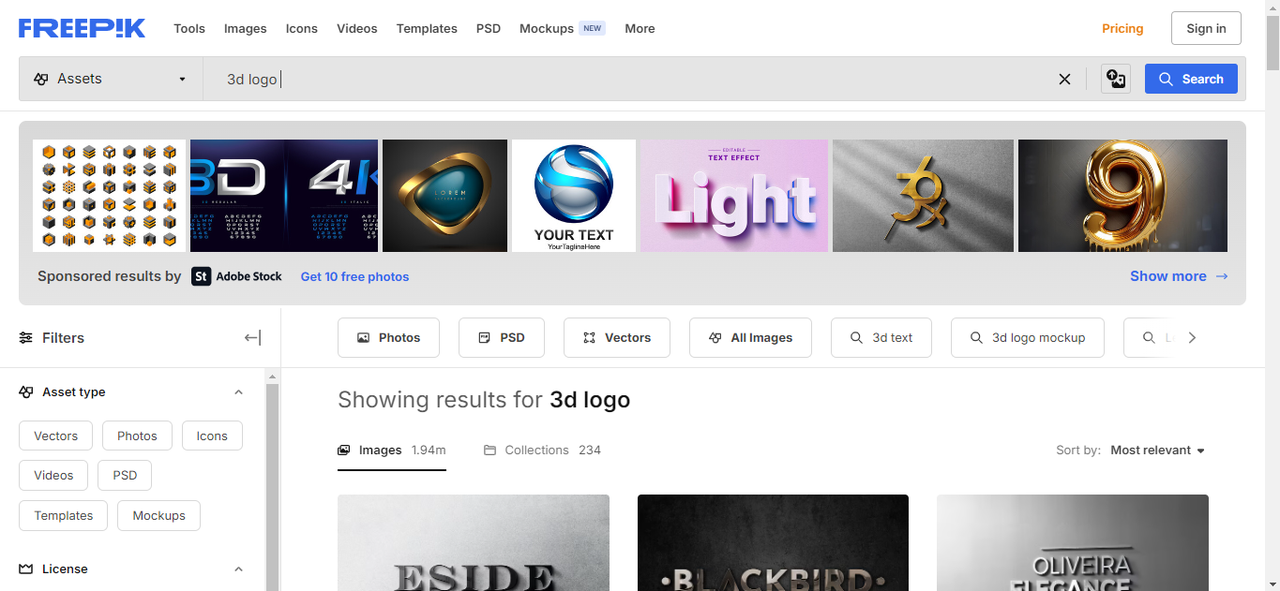Open the PSD menu item

(x=488, y=28)
